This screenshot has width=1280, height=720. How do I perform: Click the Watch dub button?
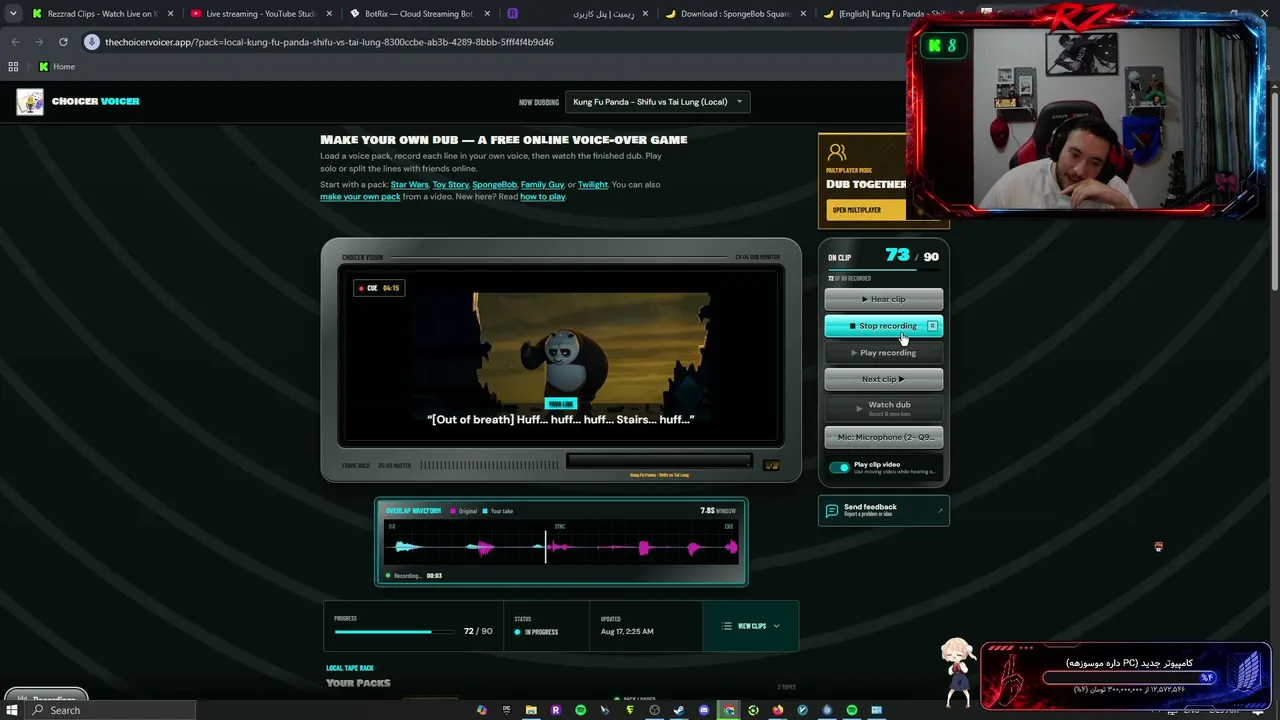point(884,408)
